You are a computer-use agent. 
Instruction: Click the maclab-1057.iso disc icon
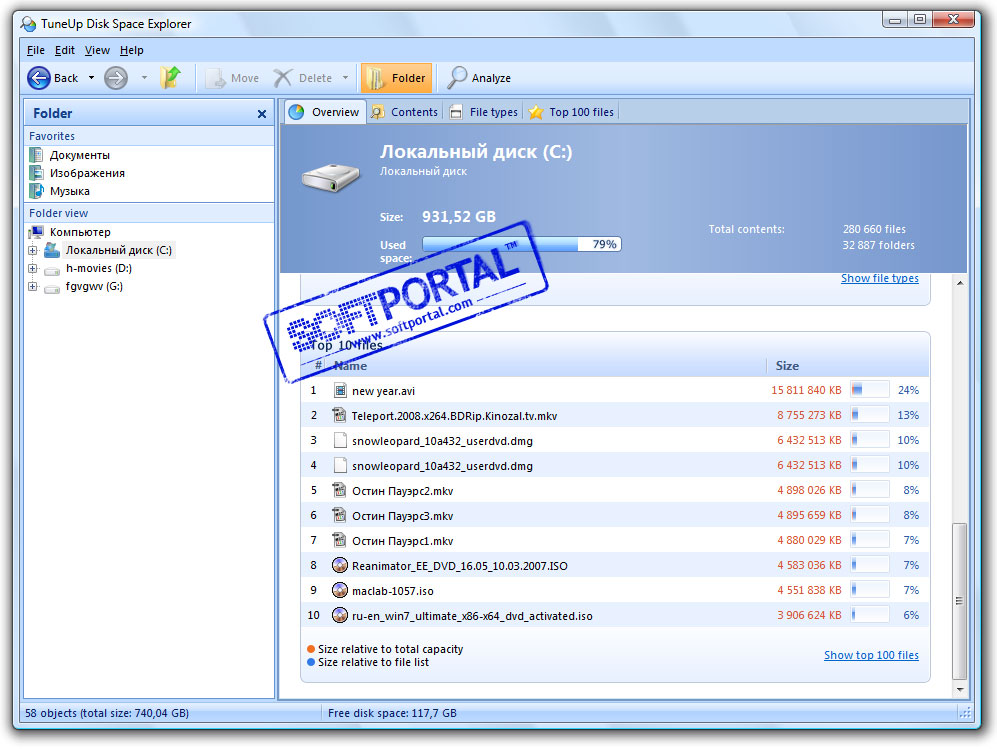[340, 590]
